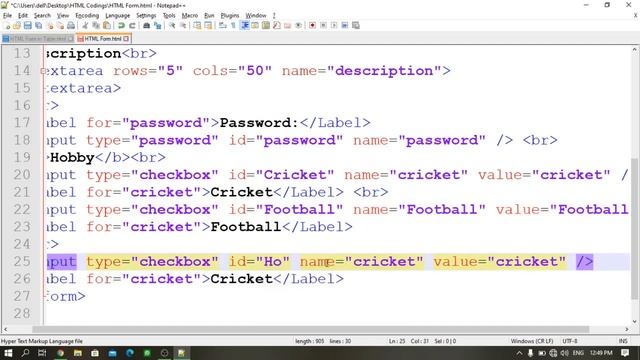Click the word "Hobby" on line 19
Screen dimensions: 640x360
(72, 158)
